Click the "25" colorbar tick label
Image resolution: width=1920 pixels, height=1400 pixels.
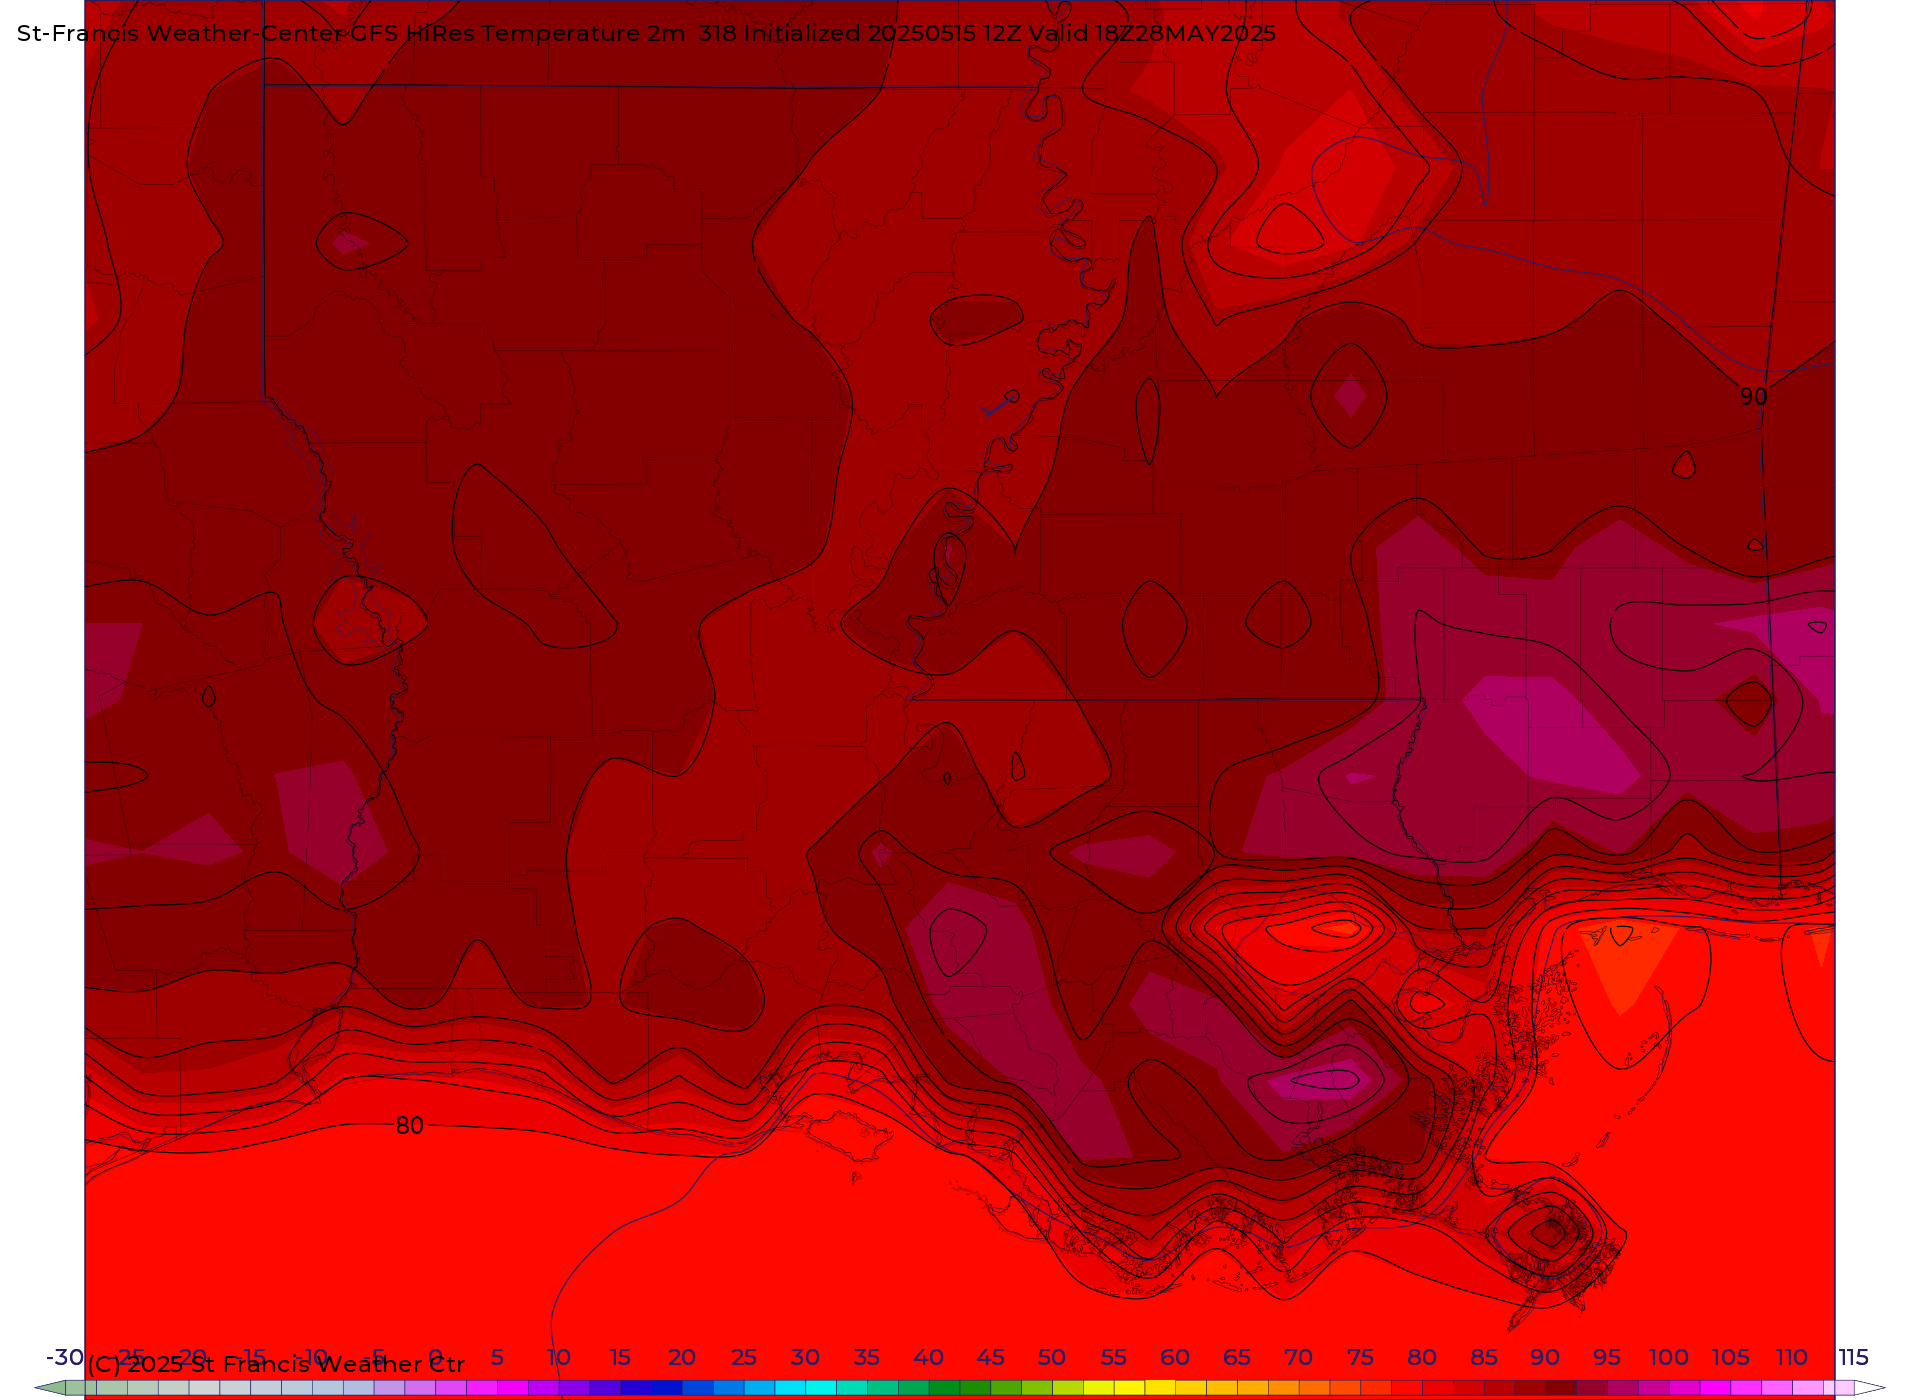point(744,1357)
